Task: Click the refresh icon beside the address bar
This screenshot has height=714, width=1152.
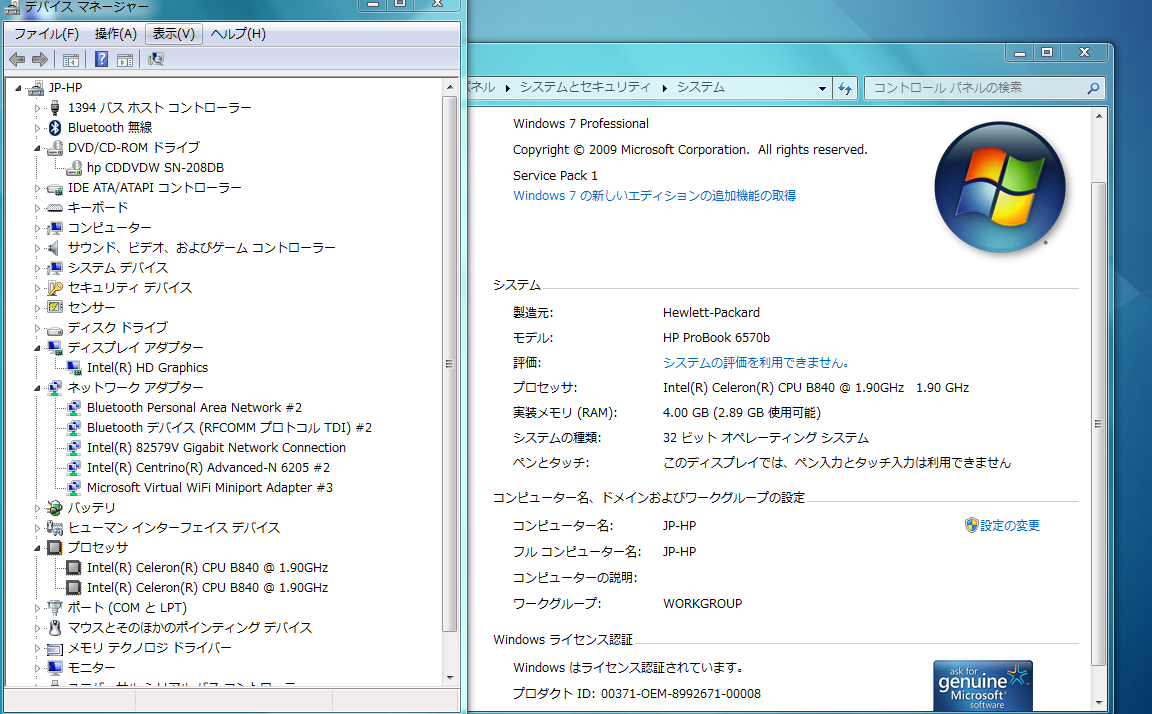Action: 845,88
